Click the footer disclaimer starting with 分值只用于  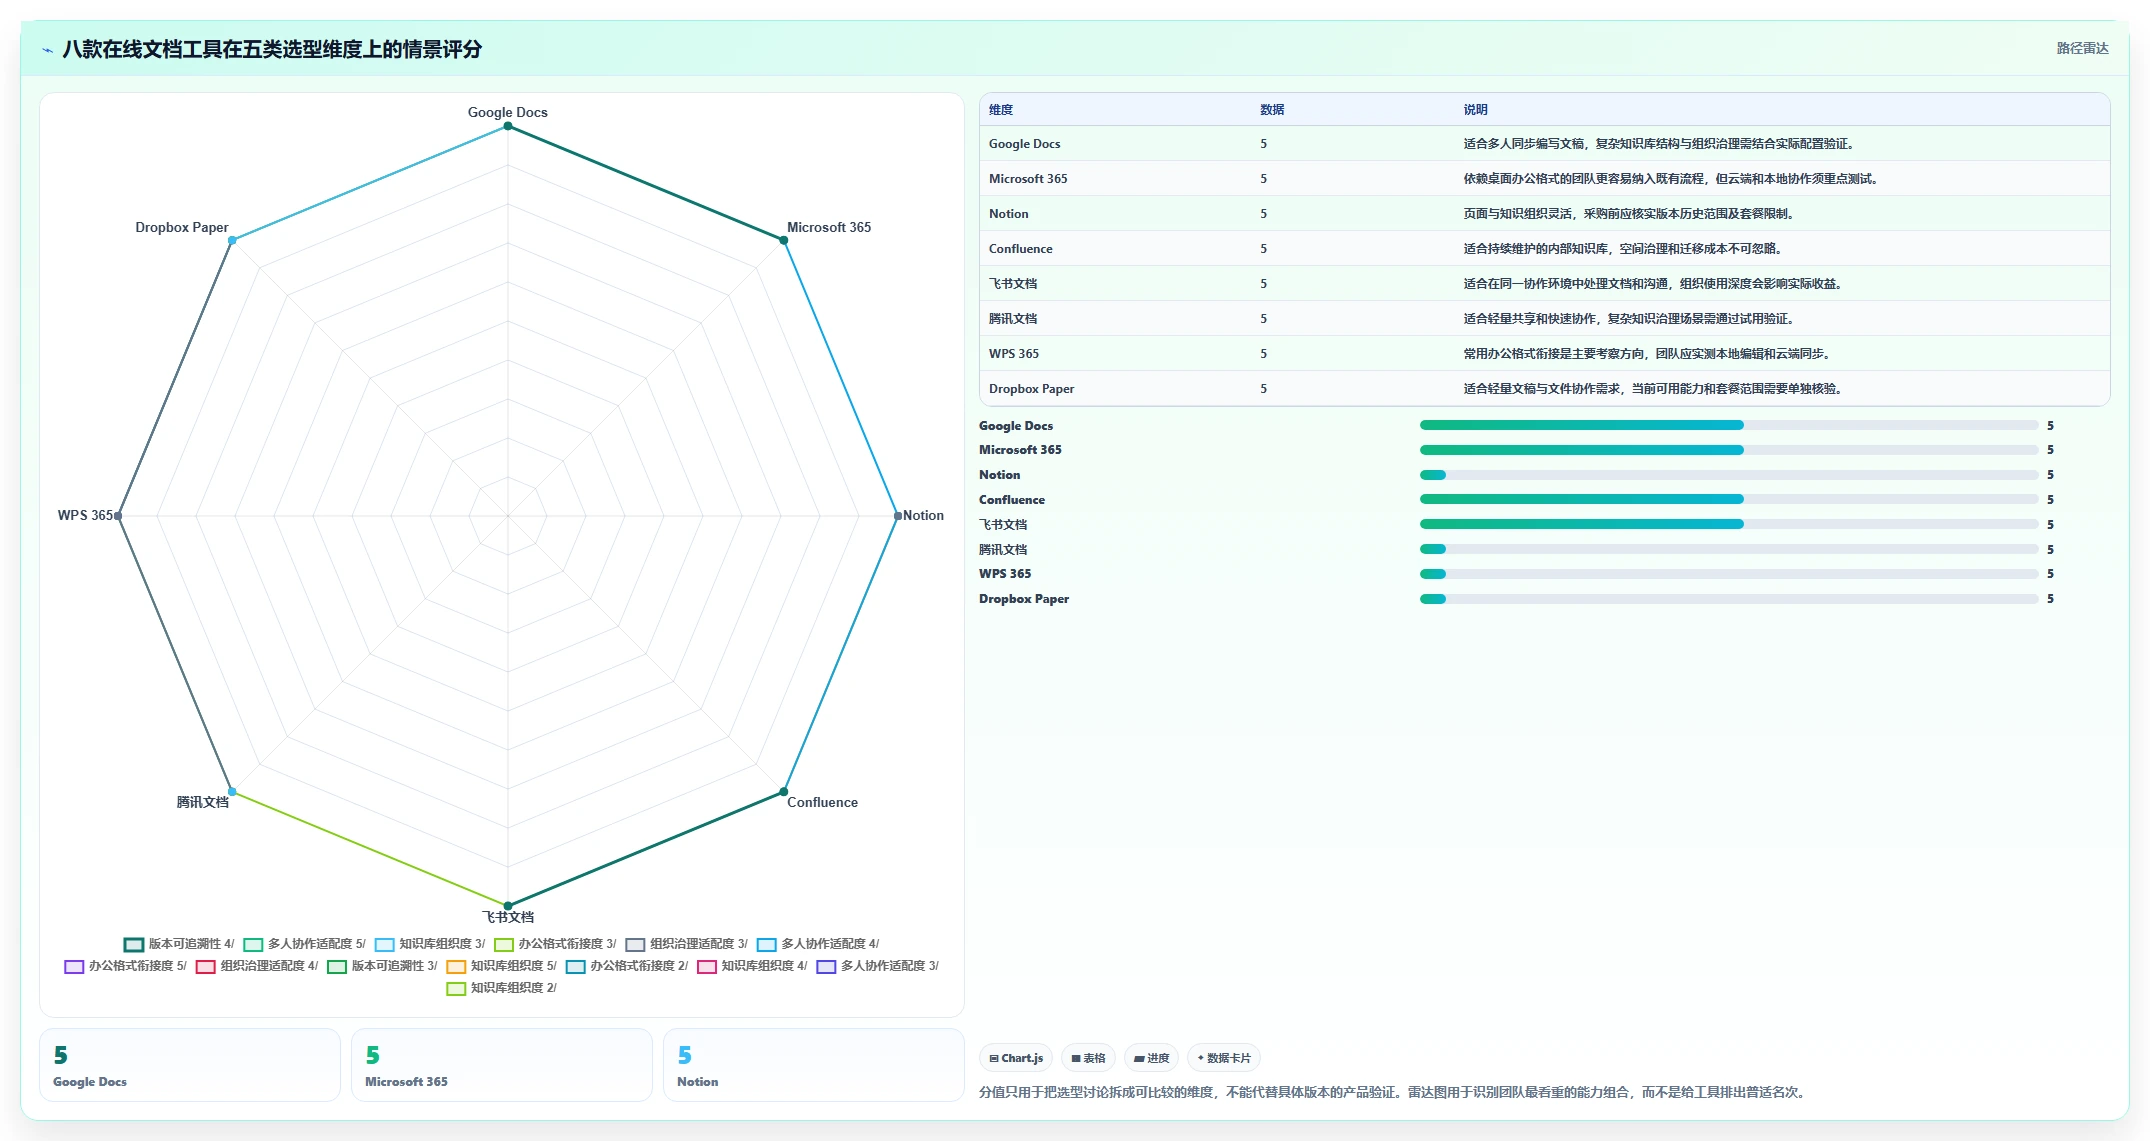tap(1394, 1092)
